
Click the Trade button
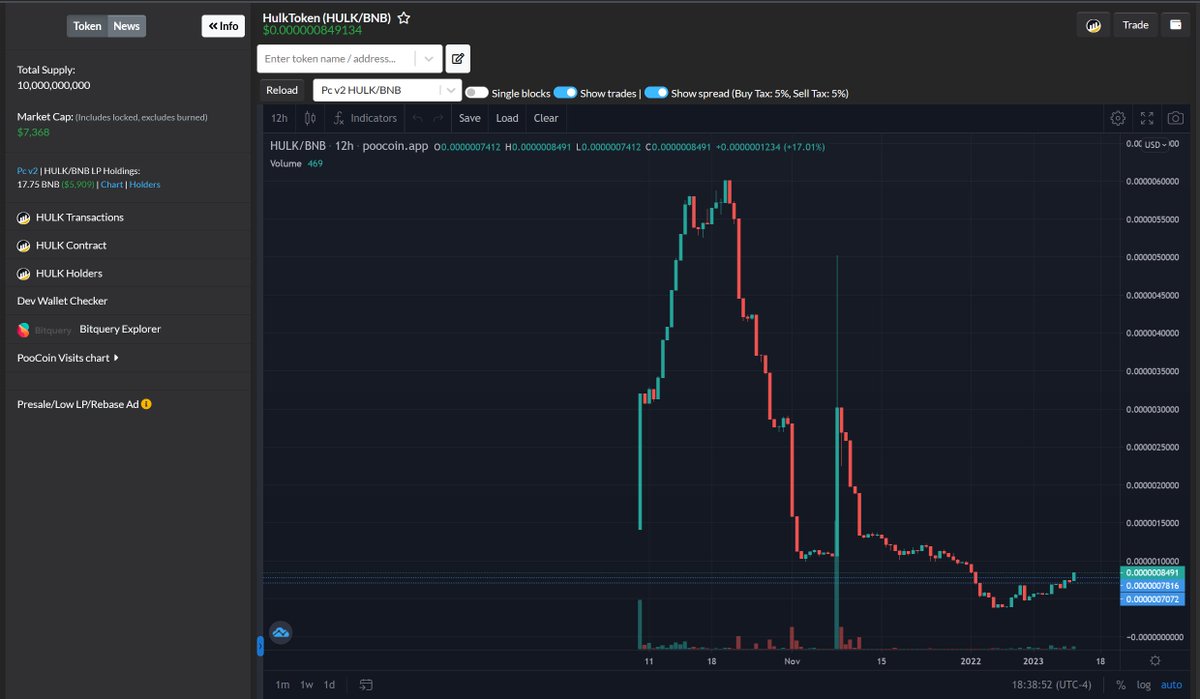pos(1135,25)
